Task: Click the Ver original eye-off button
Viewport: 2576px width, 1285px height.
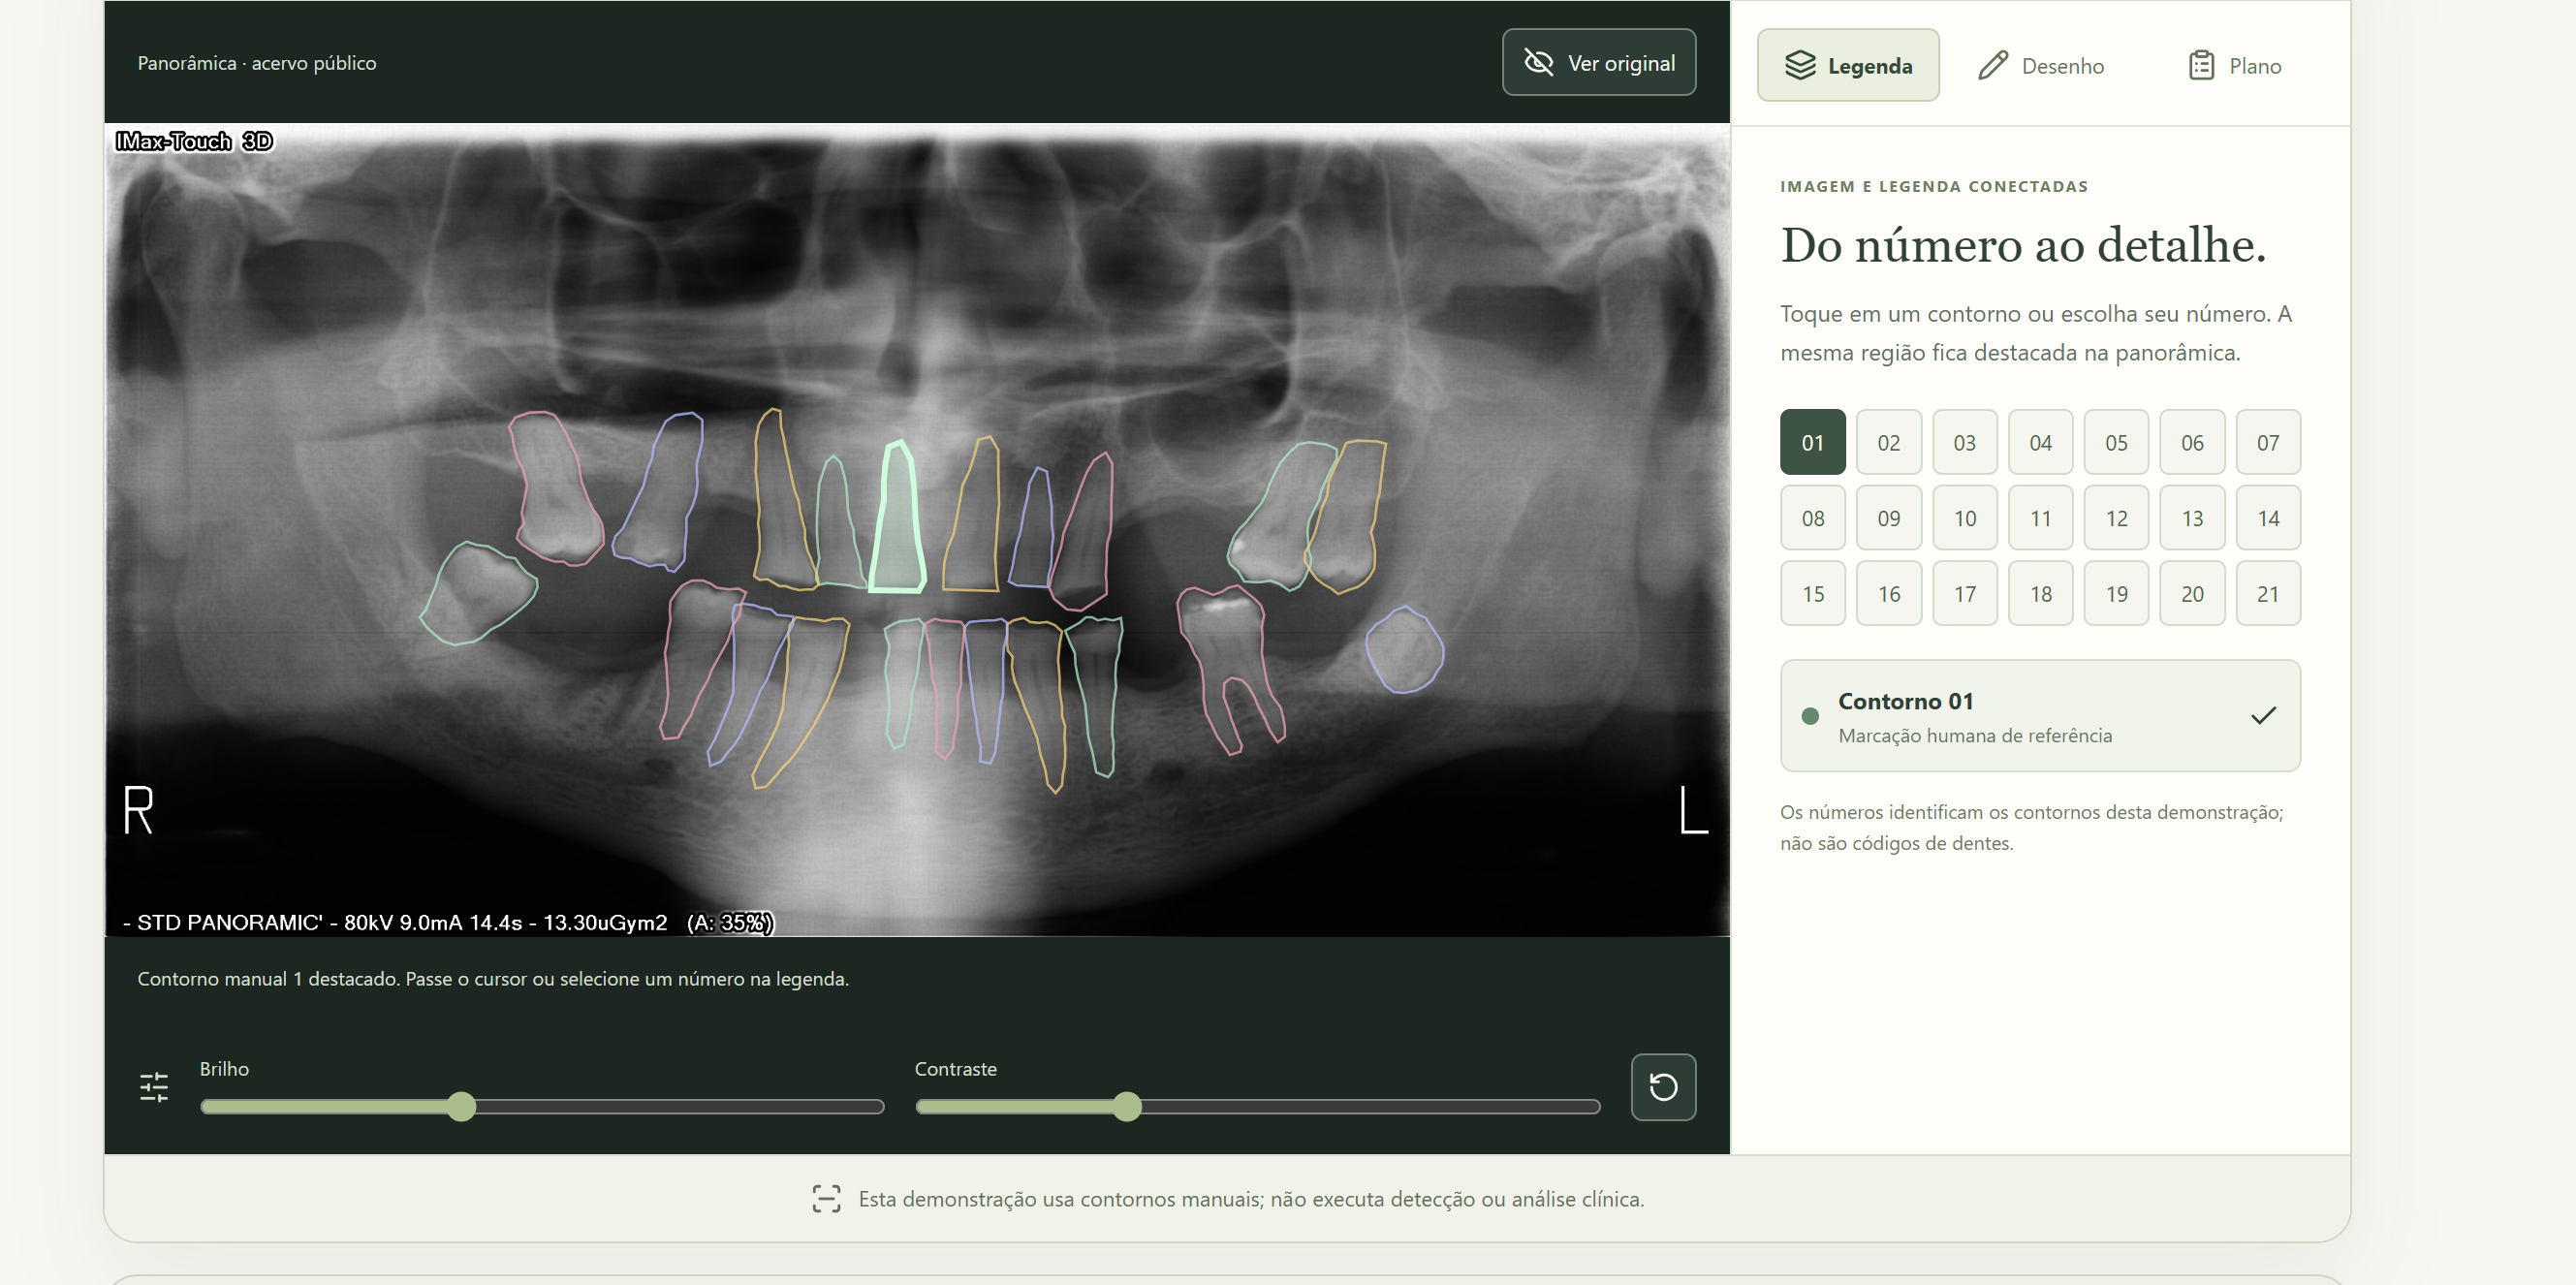Action: (1598, 62)
